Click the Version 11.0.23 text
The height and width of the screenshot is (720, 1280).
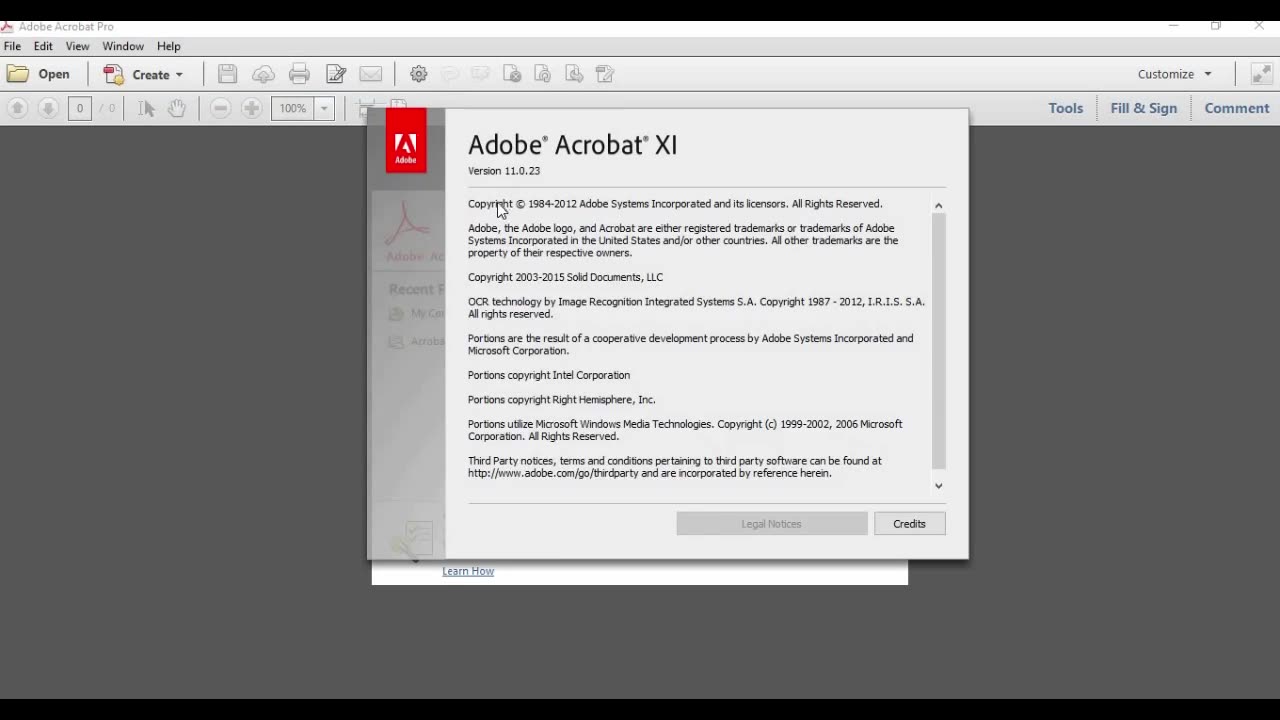point(504,171)
